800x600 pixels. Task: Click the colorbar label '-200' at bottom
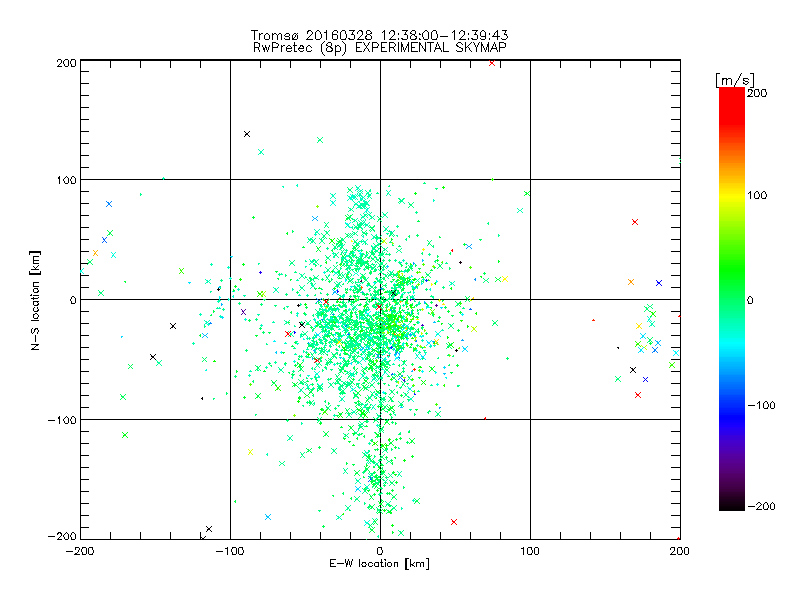[761, 506]
